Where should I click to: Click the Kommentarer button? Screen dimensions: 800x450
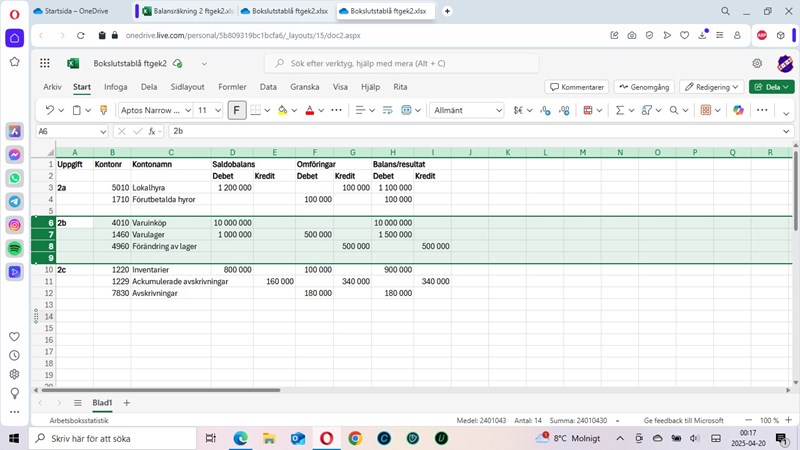tap(576, 87)
